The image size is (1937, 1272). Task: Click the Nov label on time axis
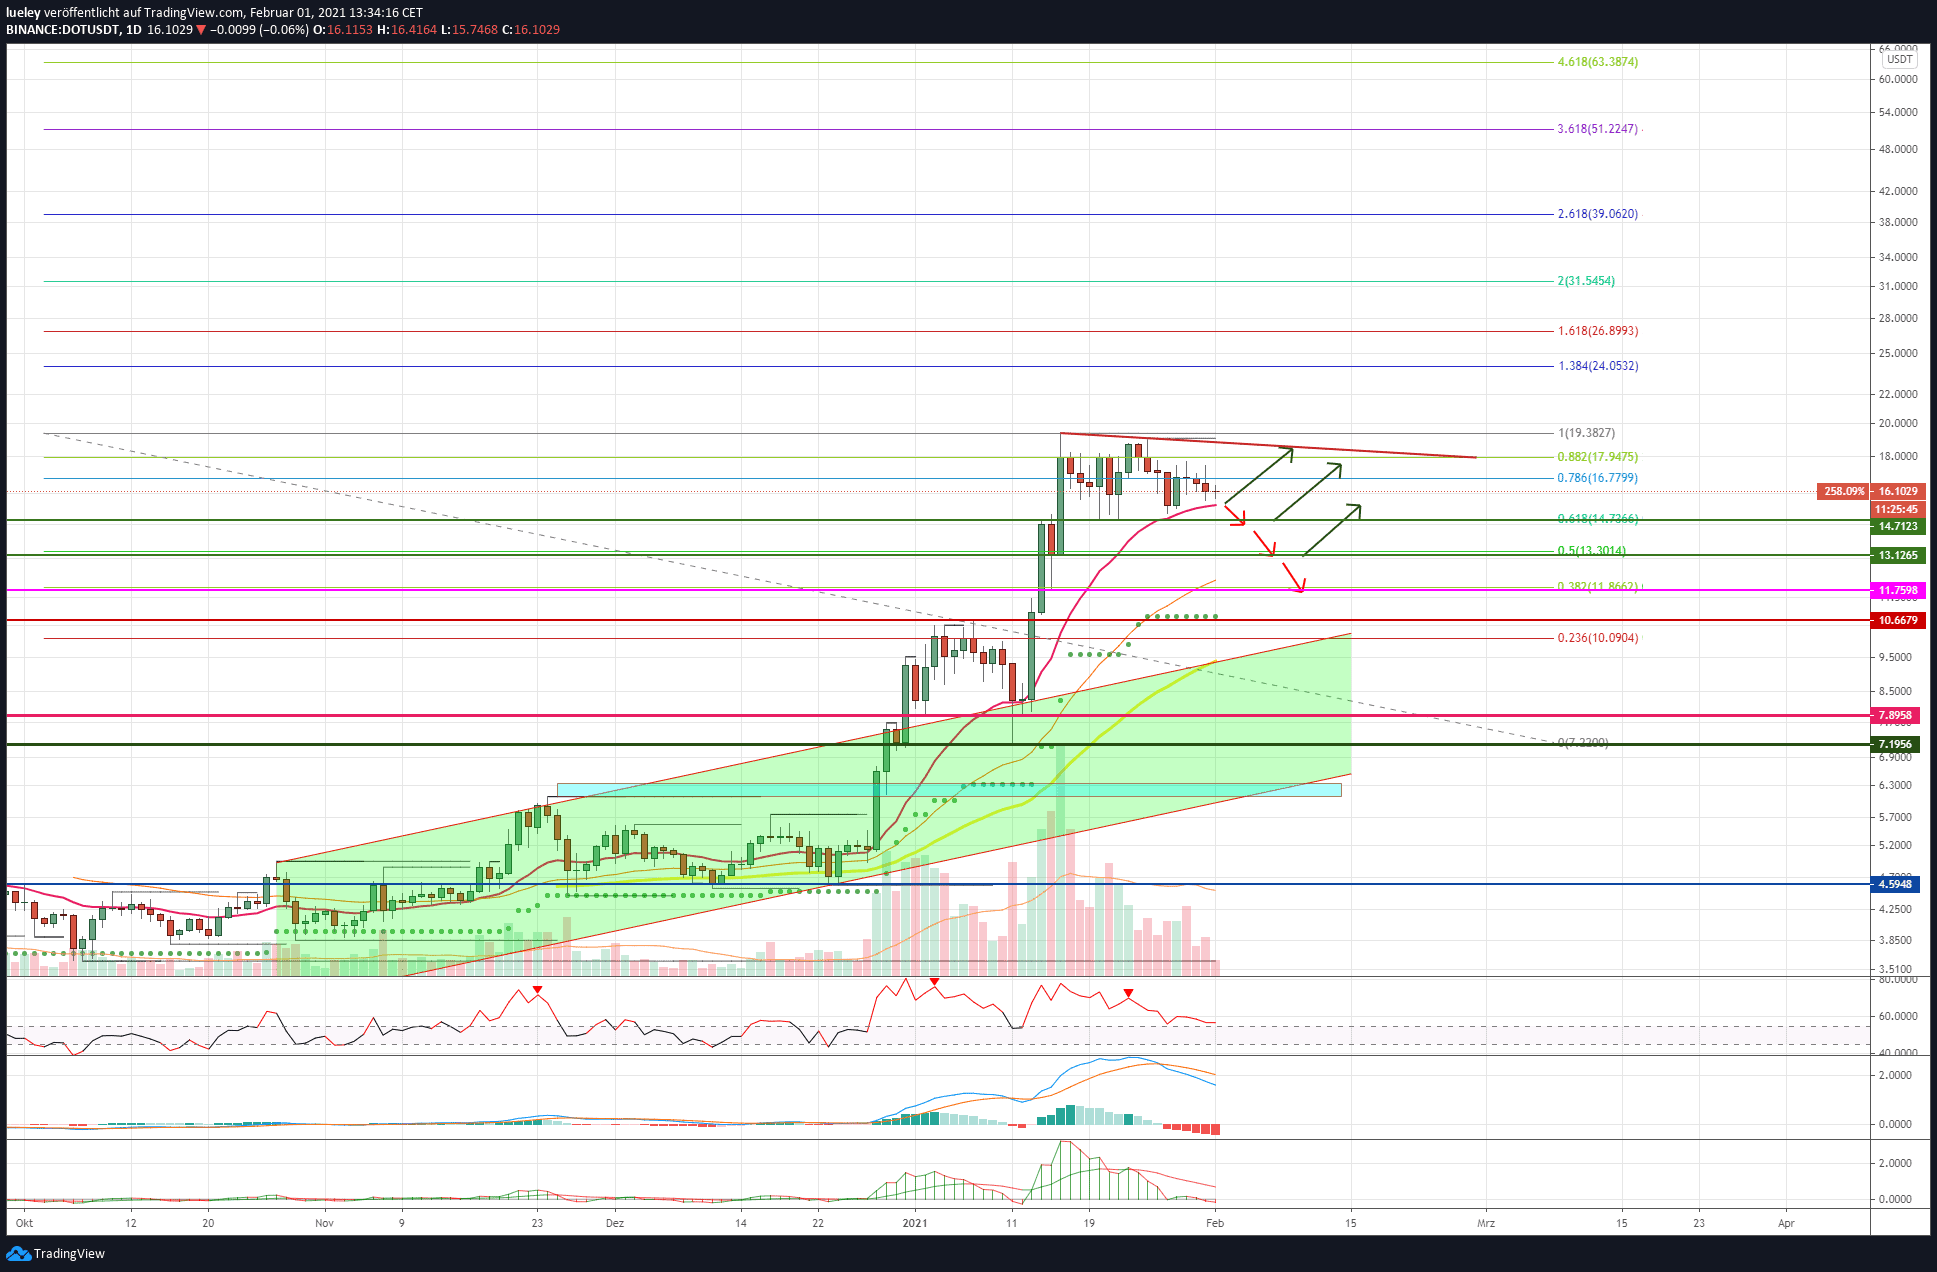pos(324,1223)
